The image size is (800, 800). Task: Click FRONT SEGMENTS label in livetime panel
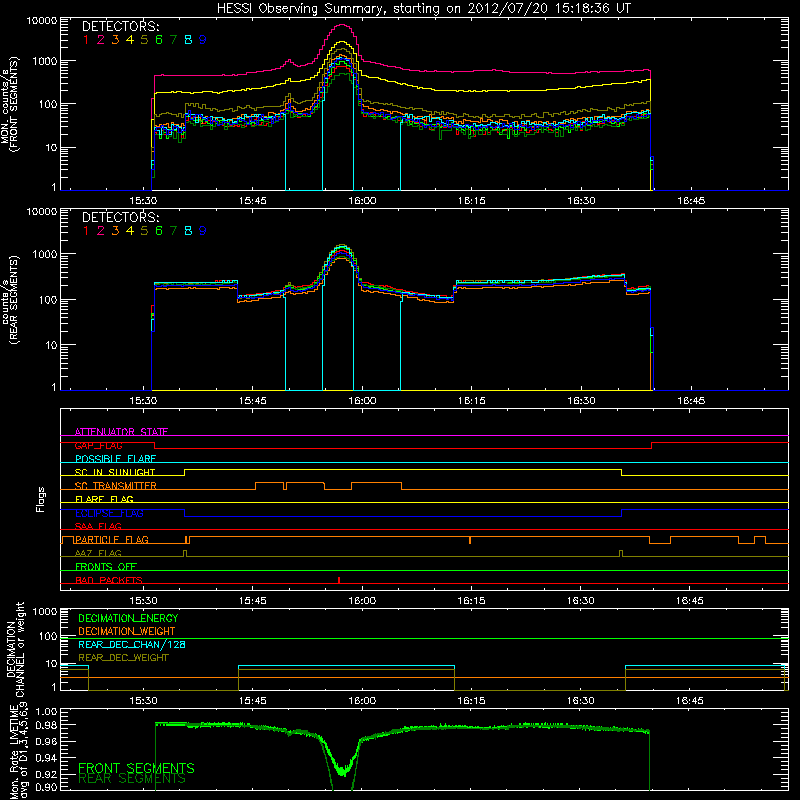click(136, 768)
